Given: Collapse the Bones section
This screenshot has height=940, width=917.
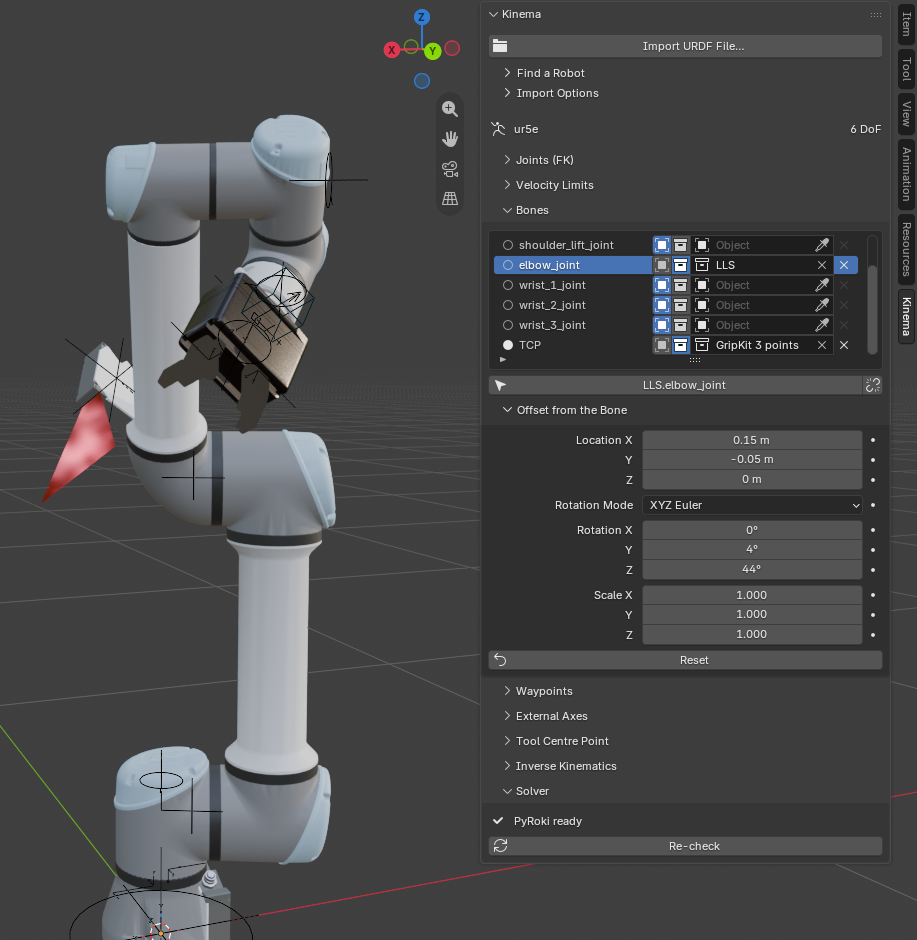Looking at the screenshot, I should [x=507, y=210].
